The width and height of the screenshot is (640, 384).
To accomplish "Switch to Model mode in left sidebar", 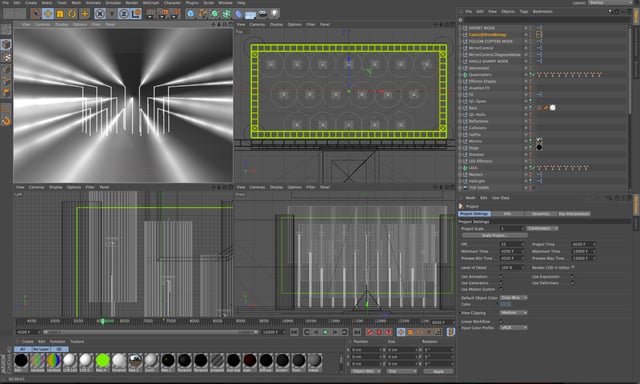I will point(6,44).
